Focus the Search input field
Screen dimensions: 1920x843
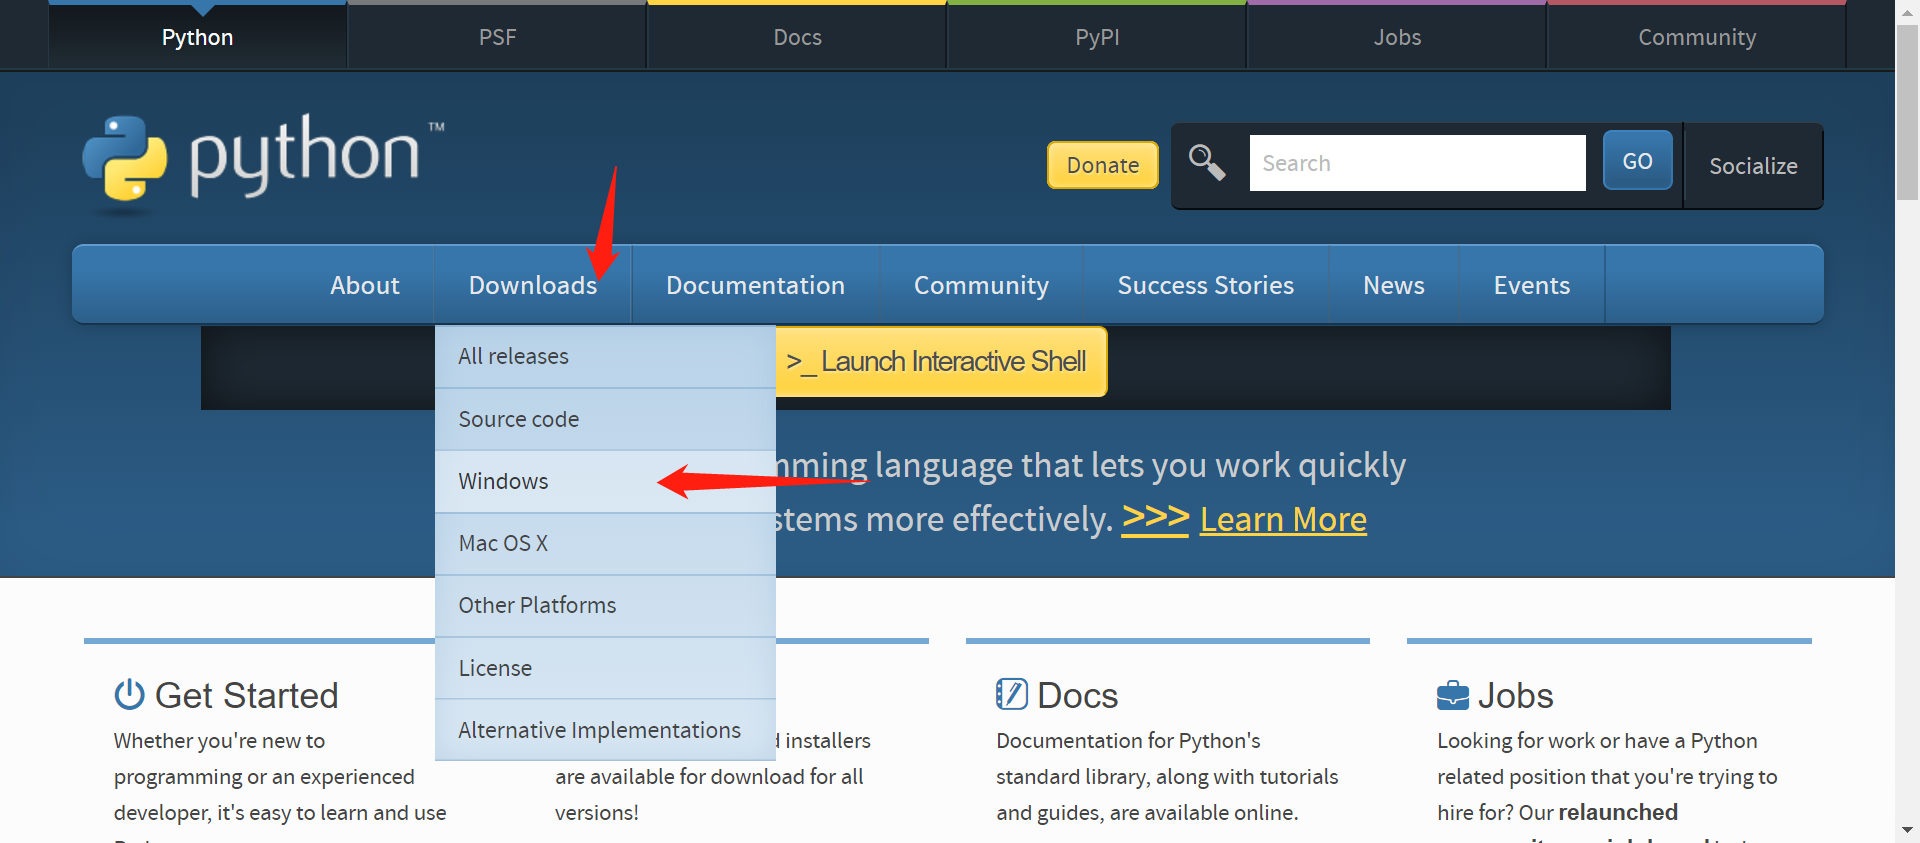coord(1417,163)
